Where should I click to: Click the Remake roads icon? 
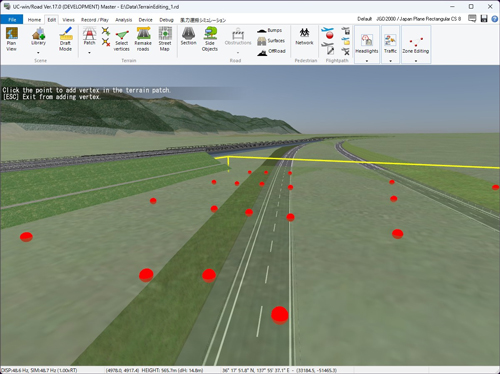click(x=143, y=39)
